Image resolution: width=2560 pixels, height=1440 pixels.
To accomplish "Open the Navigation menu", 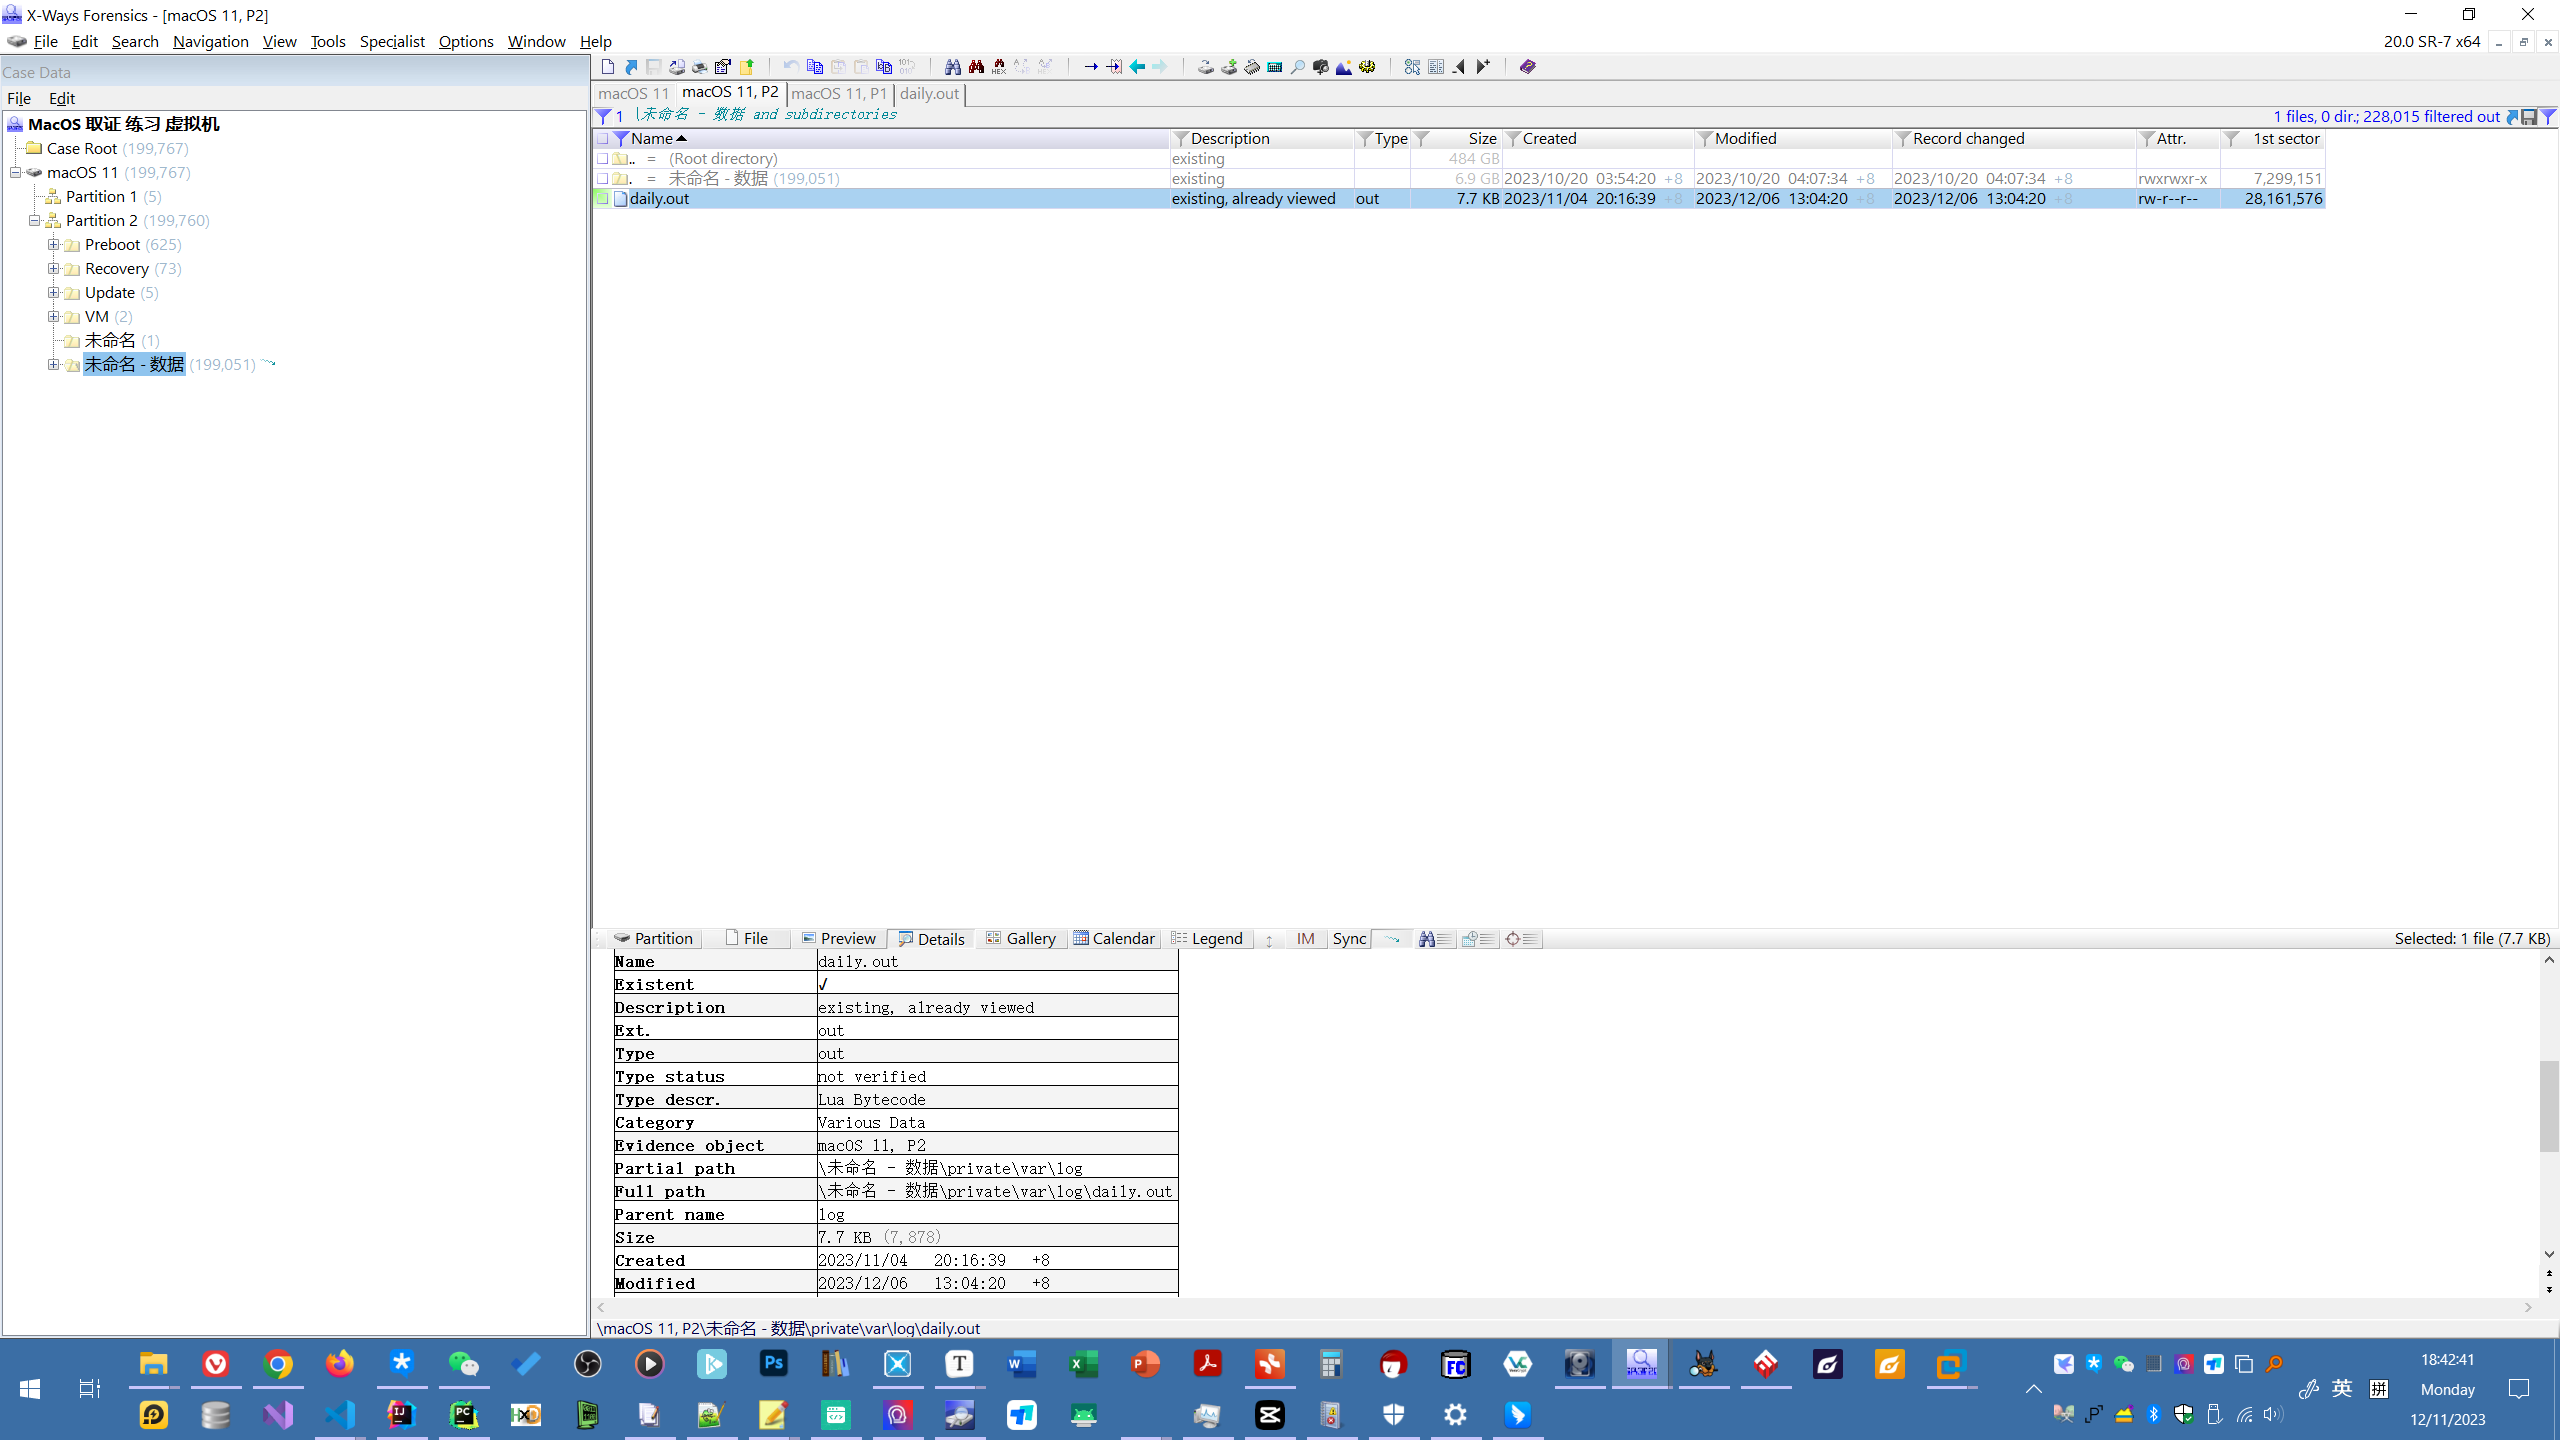I will coord(209,40).
